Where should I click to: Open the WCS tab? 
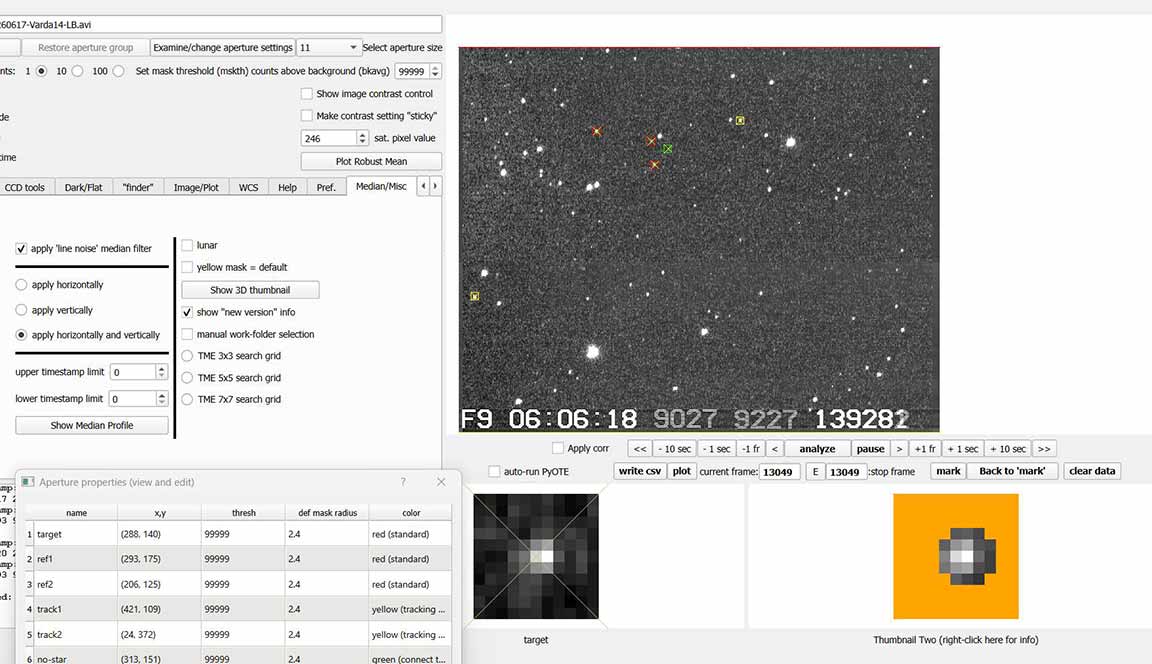click(x=248, y=187)
